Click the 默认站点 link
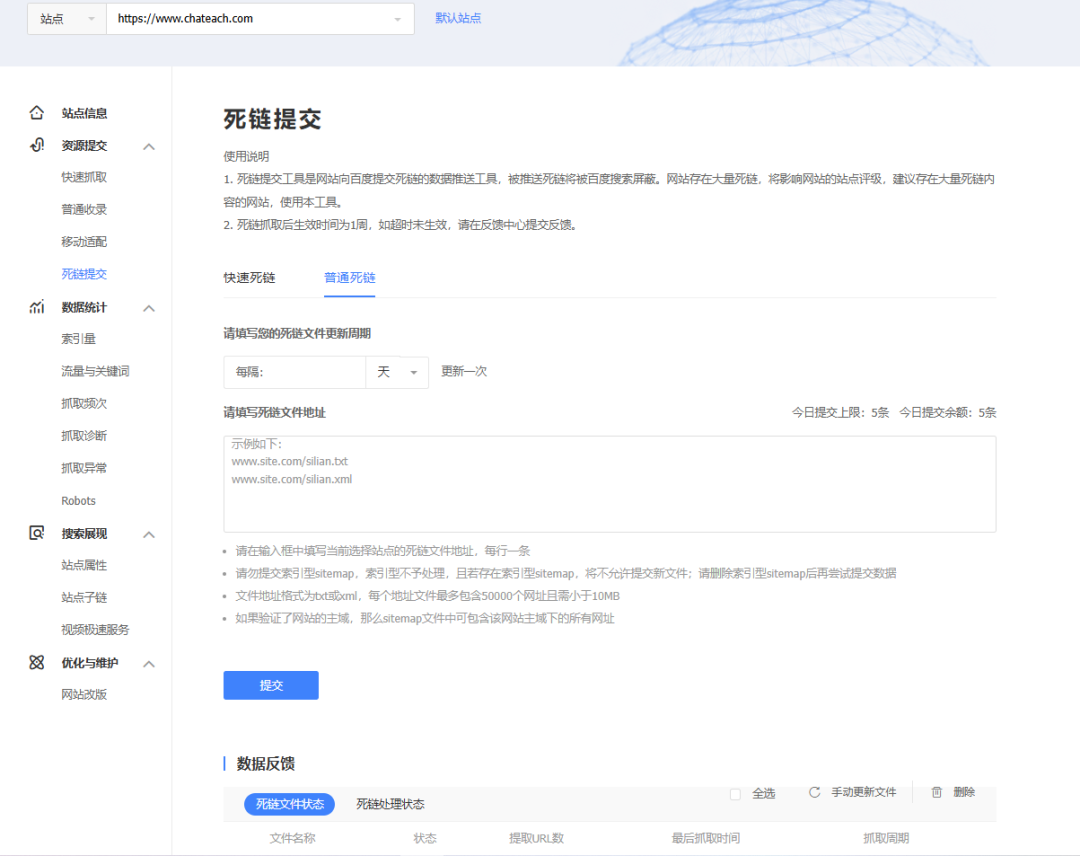Image resolution: width=1080 pixels, height=856 pixels. (458, 18)
